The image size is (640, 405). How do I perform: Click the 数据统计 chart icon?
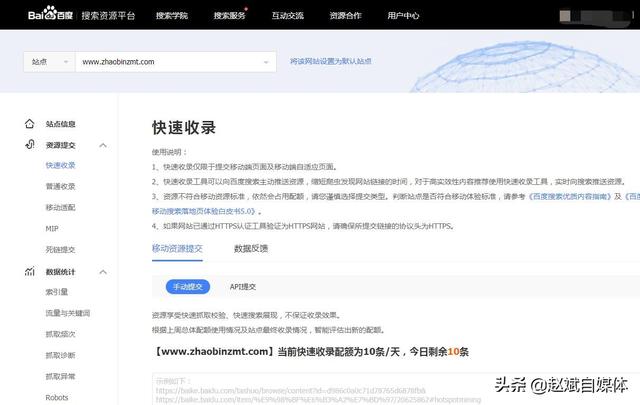30,271
